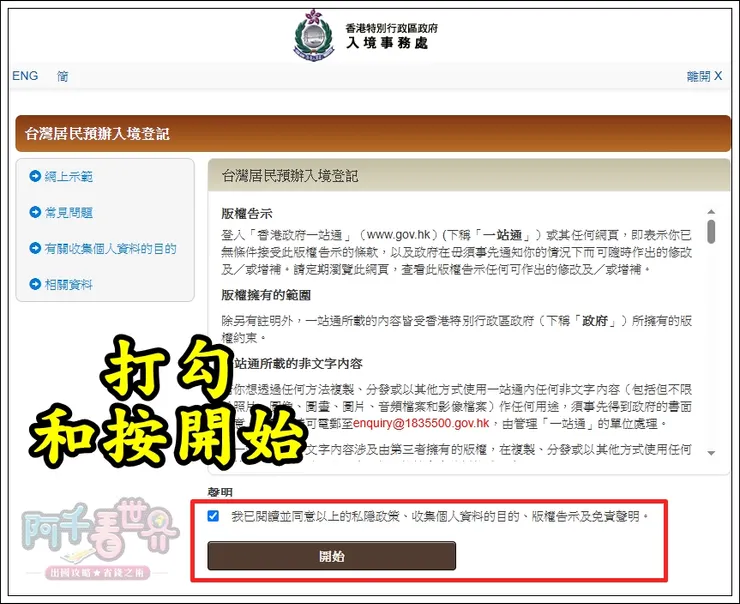Uncheck the privacy policy agreement checkbox
Image resolution: width=740 pixels, height=604 pixels.
(213, 516)
